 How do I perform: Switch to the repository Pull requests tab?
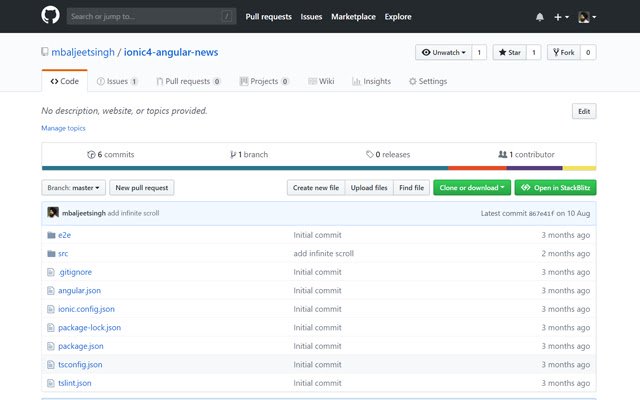188,81
